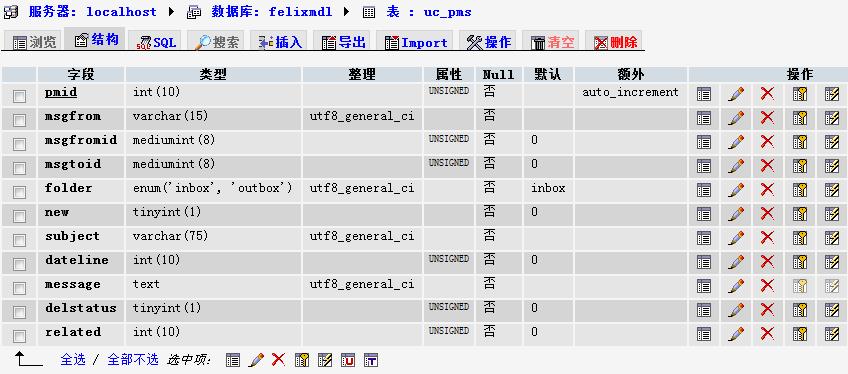Edit the subject field with pencil icon
Viewport: 848px width, 374px height.
coord(736,238)
